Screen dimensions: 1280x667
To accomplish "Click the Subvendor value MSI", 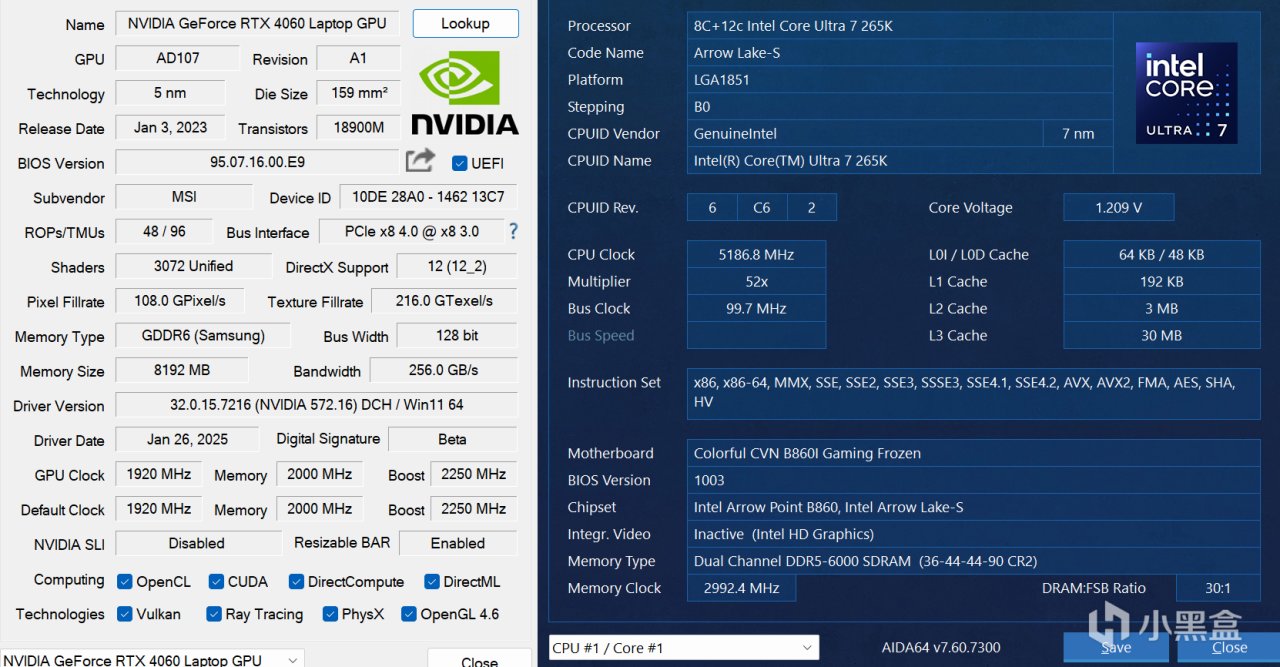I will pos(184,197).
